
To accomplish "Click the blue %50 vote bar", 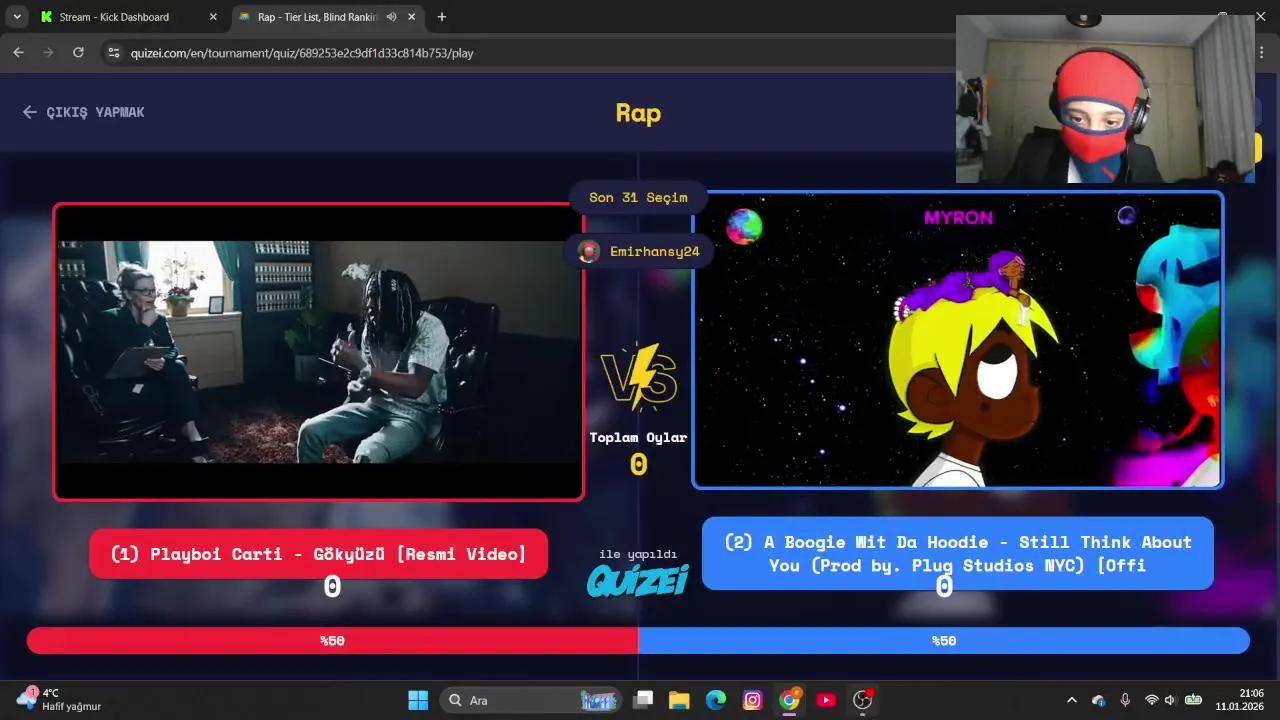I will click(x=944, y=641).
